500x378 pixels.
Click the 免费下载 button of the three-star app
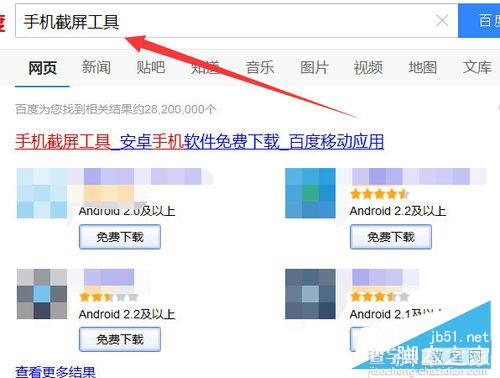point(120,339)
